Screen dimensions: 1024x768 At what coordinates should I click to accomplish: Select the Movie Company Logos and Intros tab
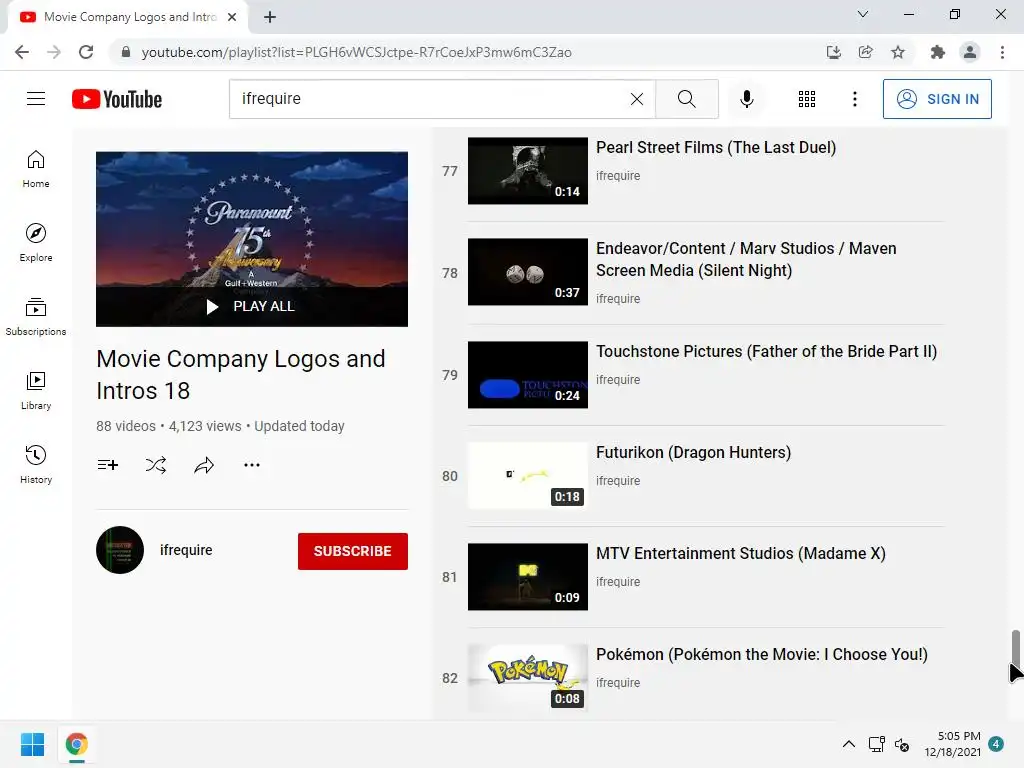coord(128,17)
